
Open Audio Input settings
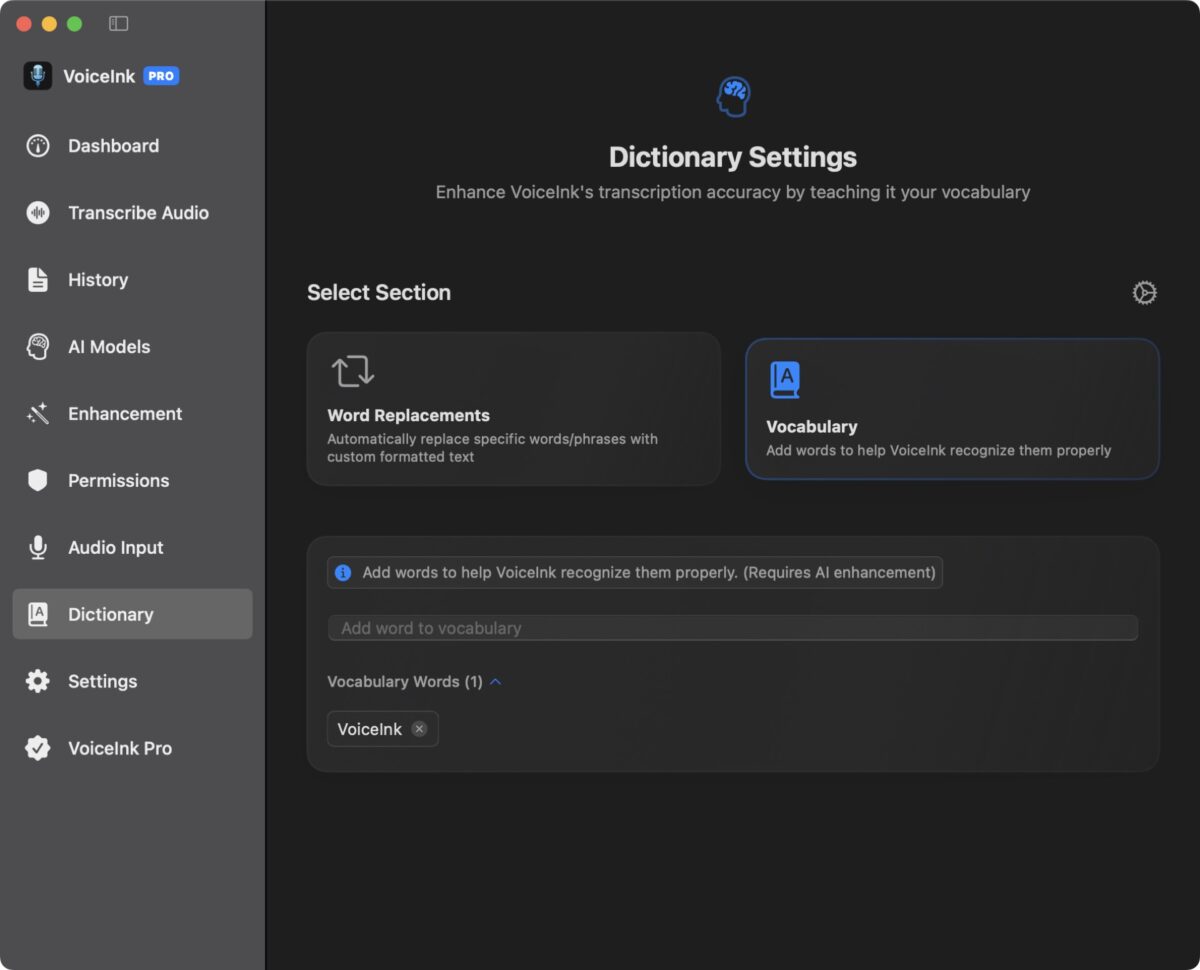(132, 548)
